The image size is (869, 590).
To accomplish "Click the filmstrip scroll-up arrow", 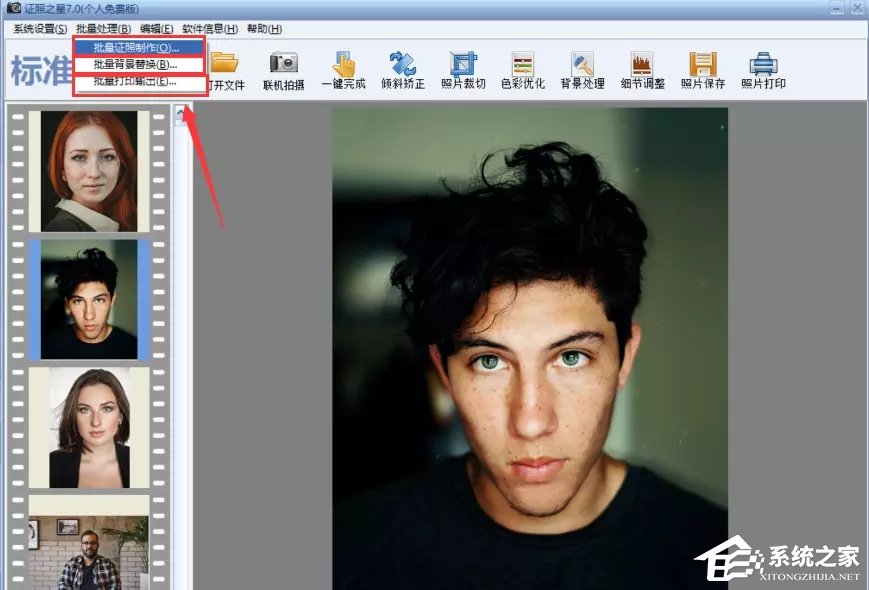I will click(181, 111).
